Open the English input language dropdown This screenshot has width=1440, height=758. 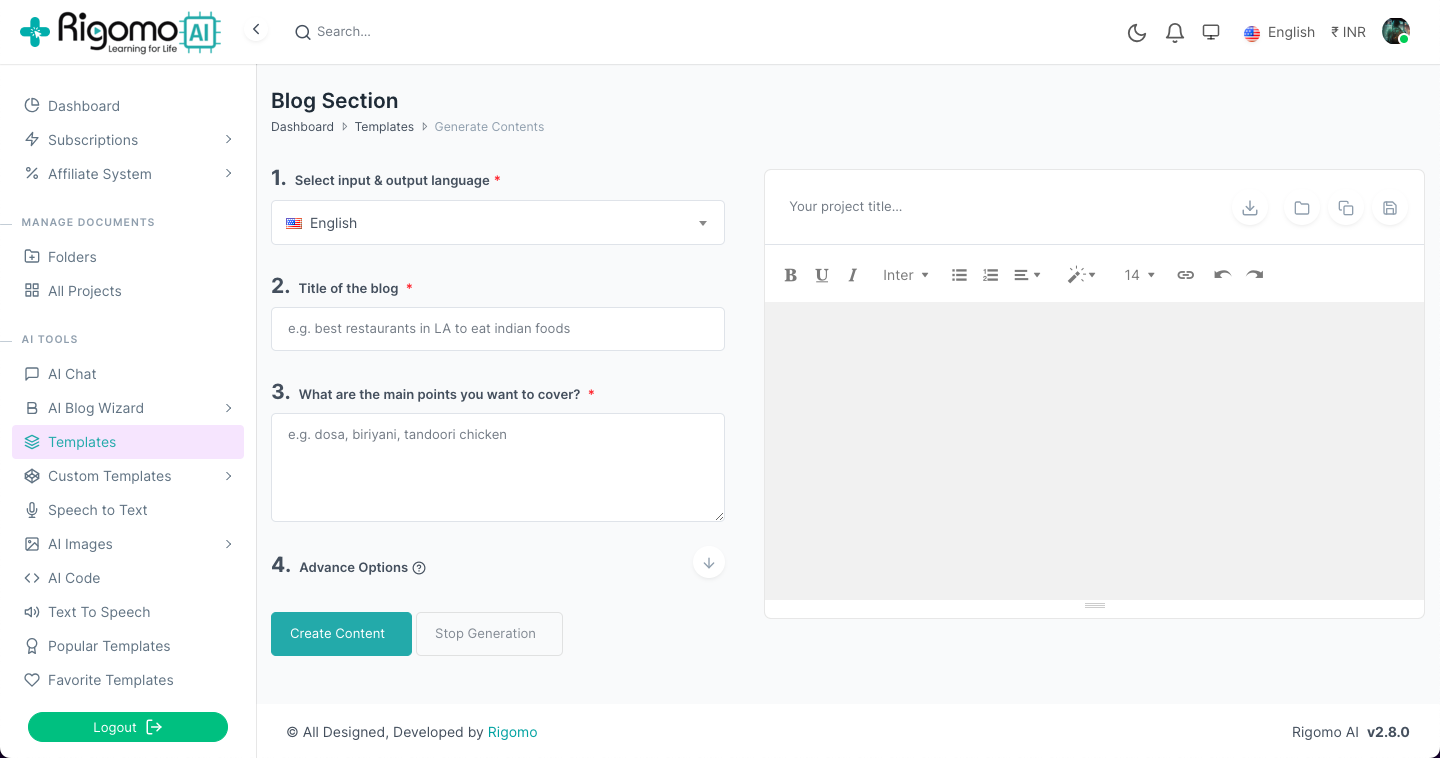pyautogui.click(x=497, y=223)
